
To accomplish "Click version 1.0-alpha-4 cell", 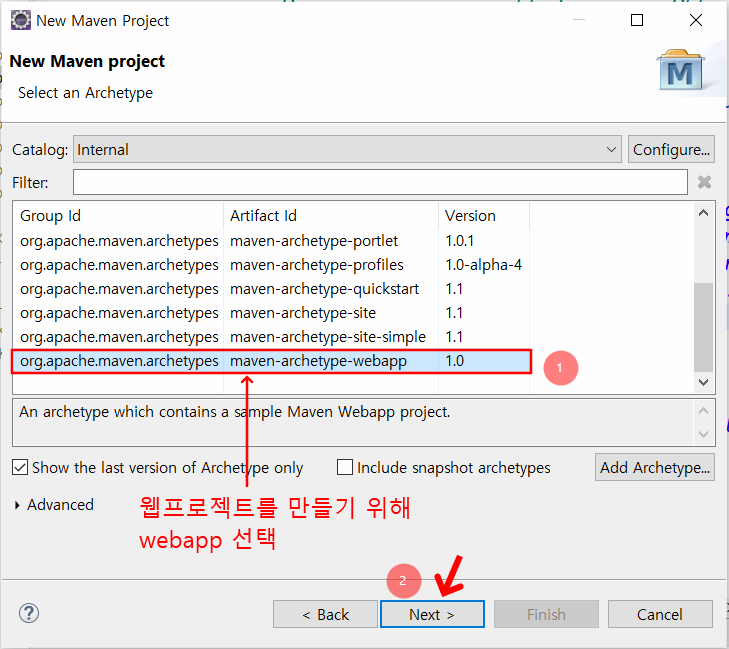I will (x=484, y=265).
